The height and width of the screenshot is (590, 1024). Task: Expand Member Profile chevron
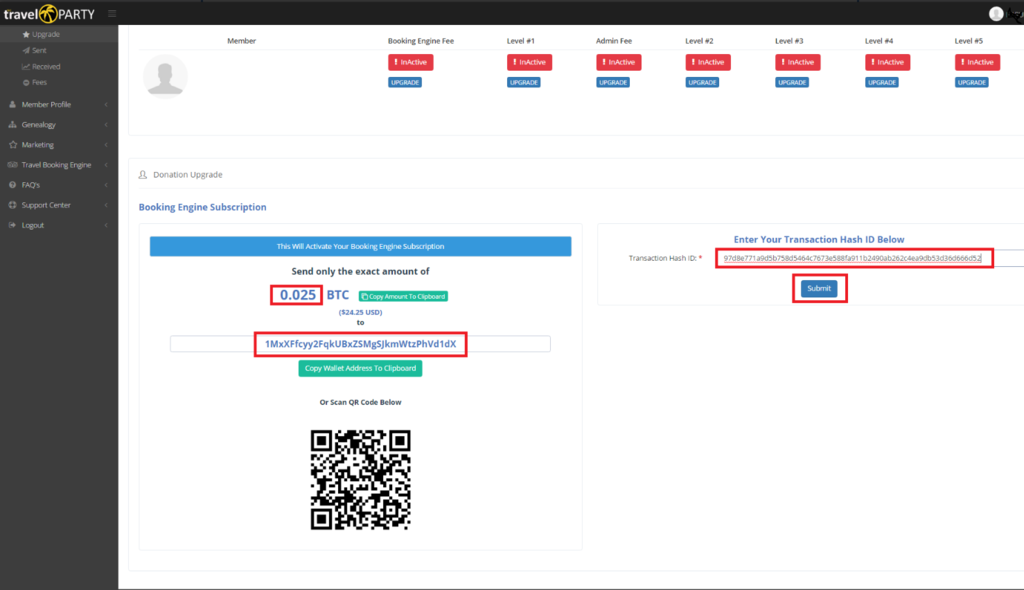click(x=106, y=105)
